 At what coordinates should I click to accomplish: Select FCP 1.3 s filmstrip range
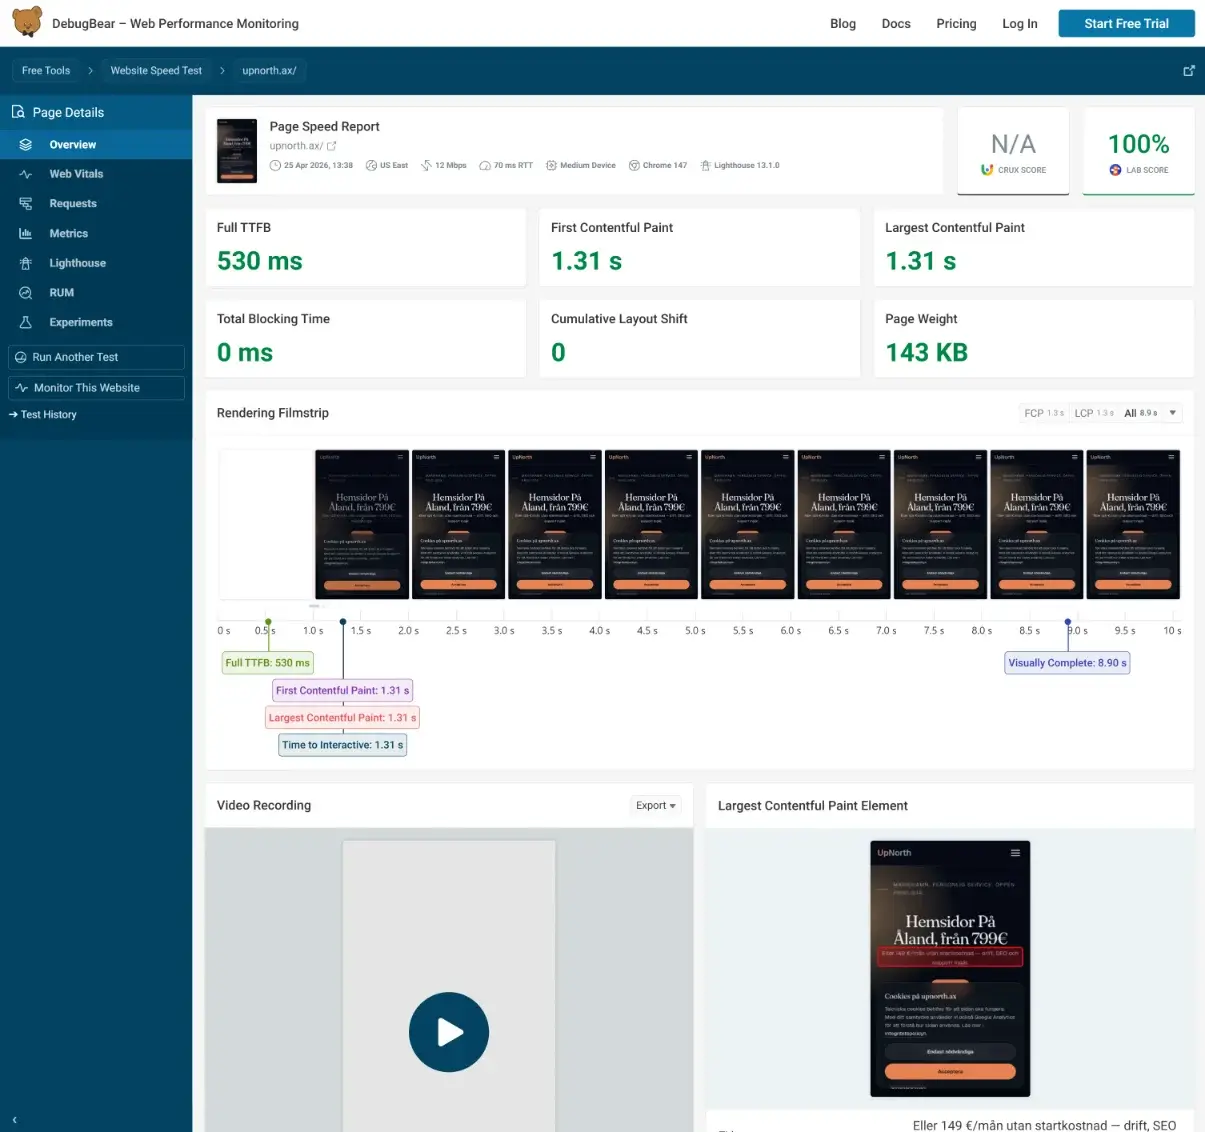coord(1044,413)
